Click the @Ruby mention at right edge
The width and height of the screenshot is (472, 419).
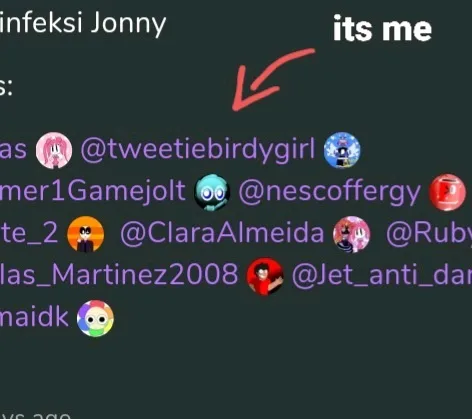click(429, 235)
